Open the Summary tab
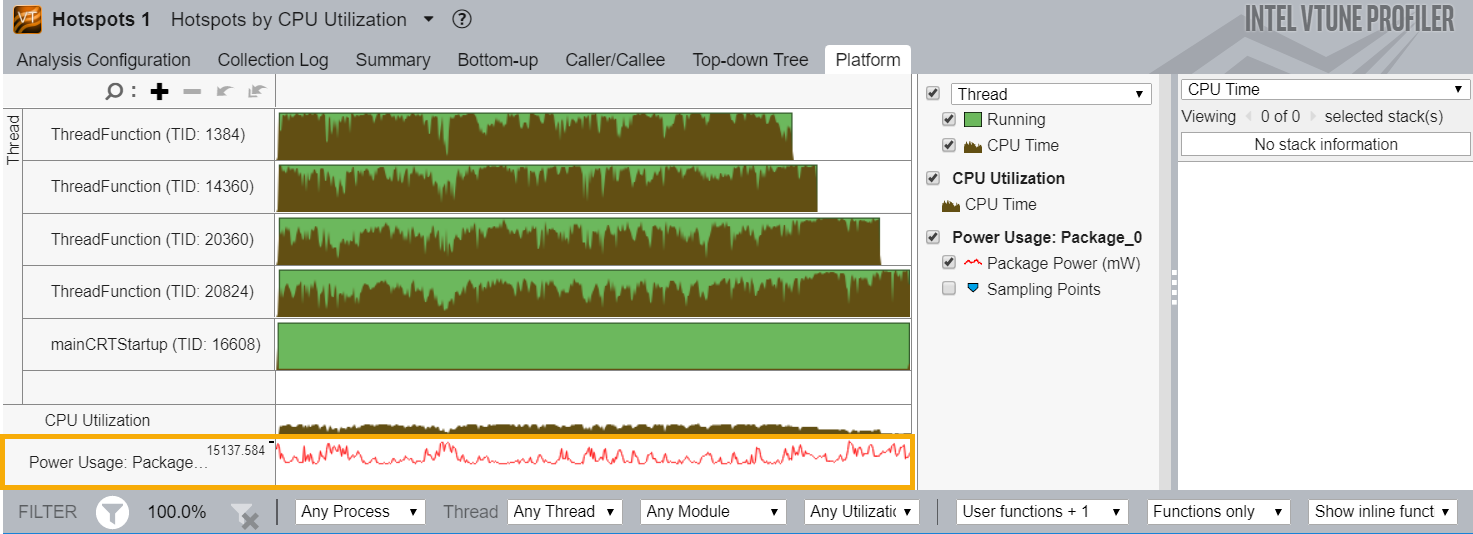 point(393,60)
